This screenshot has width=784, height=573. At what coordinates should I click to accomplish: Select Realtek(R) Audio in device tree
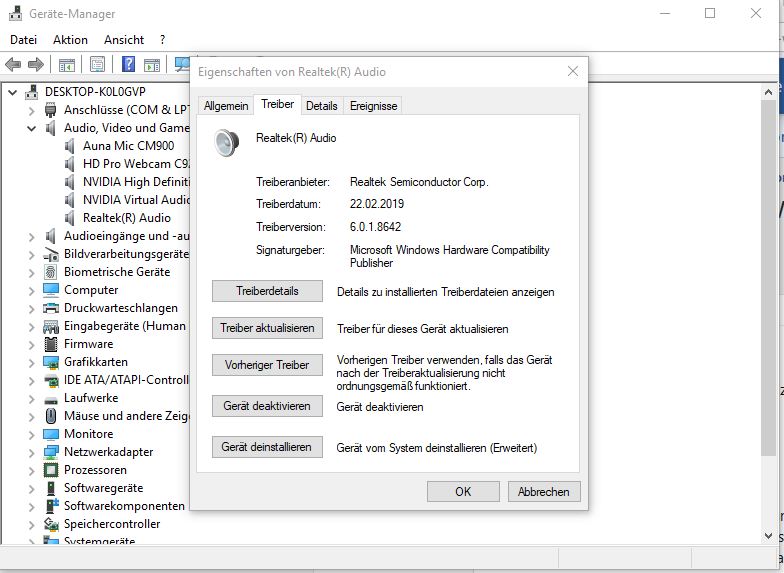(127, 218)
